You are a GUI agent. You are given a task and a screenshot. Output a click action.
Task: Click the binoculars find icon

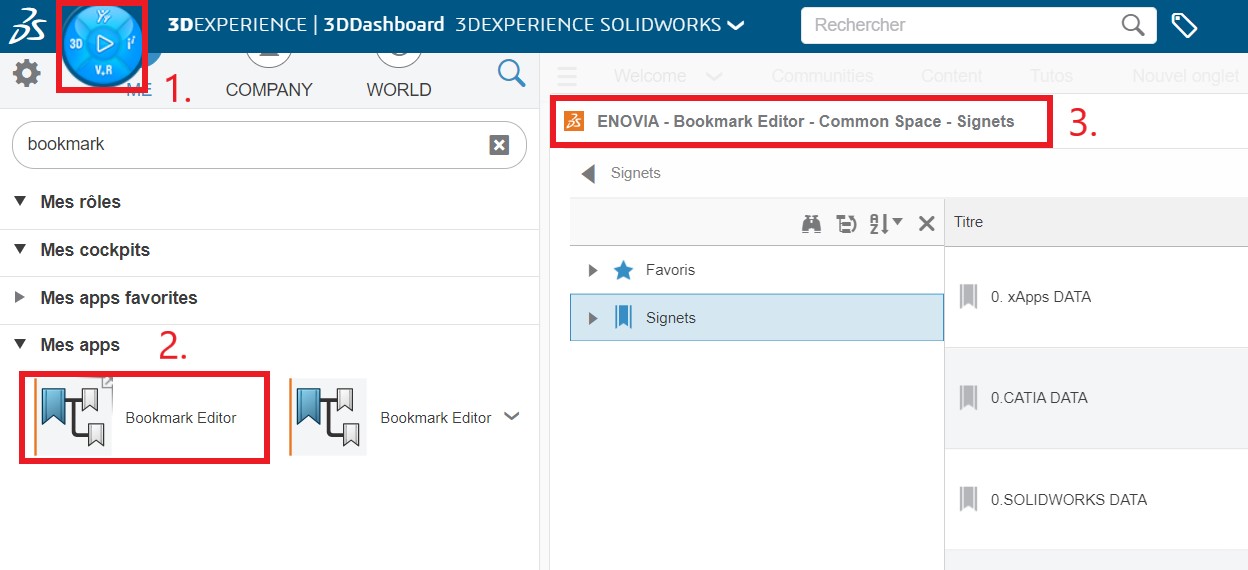811,223
